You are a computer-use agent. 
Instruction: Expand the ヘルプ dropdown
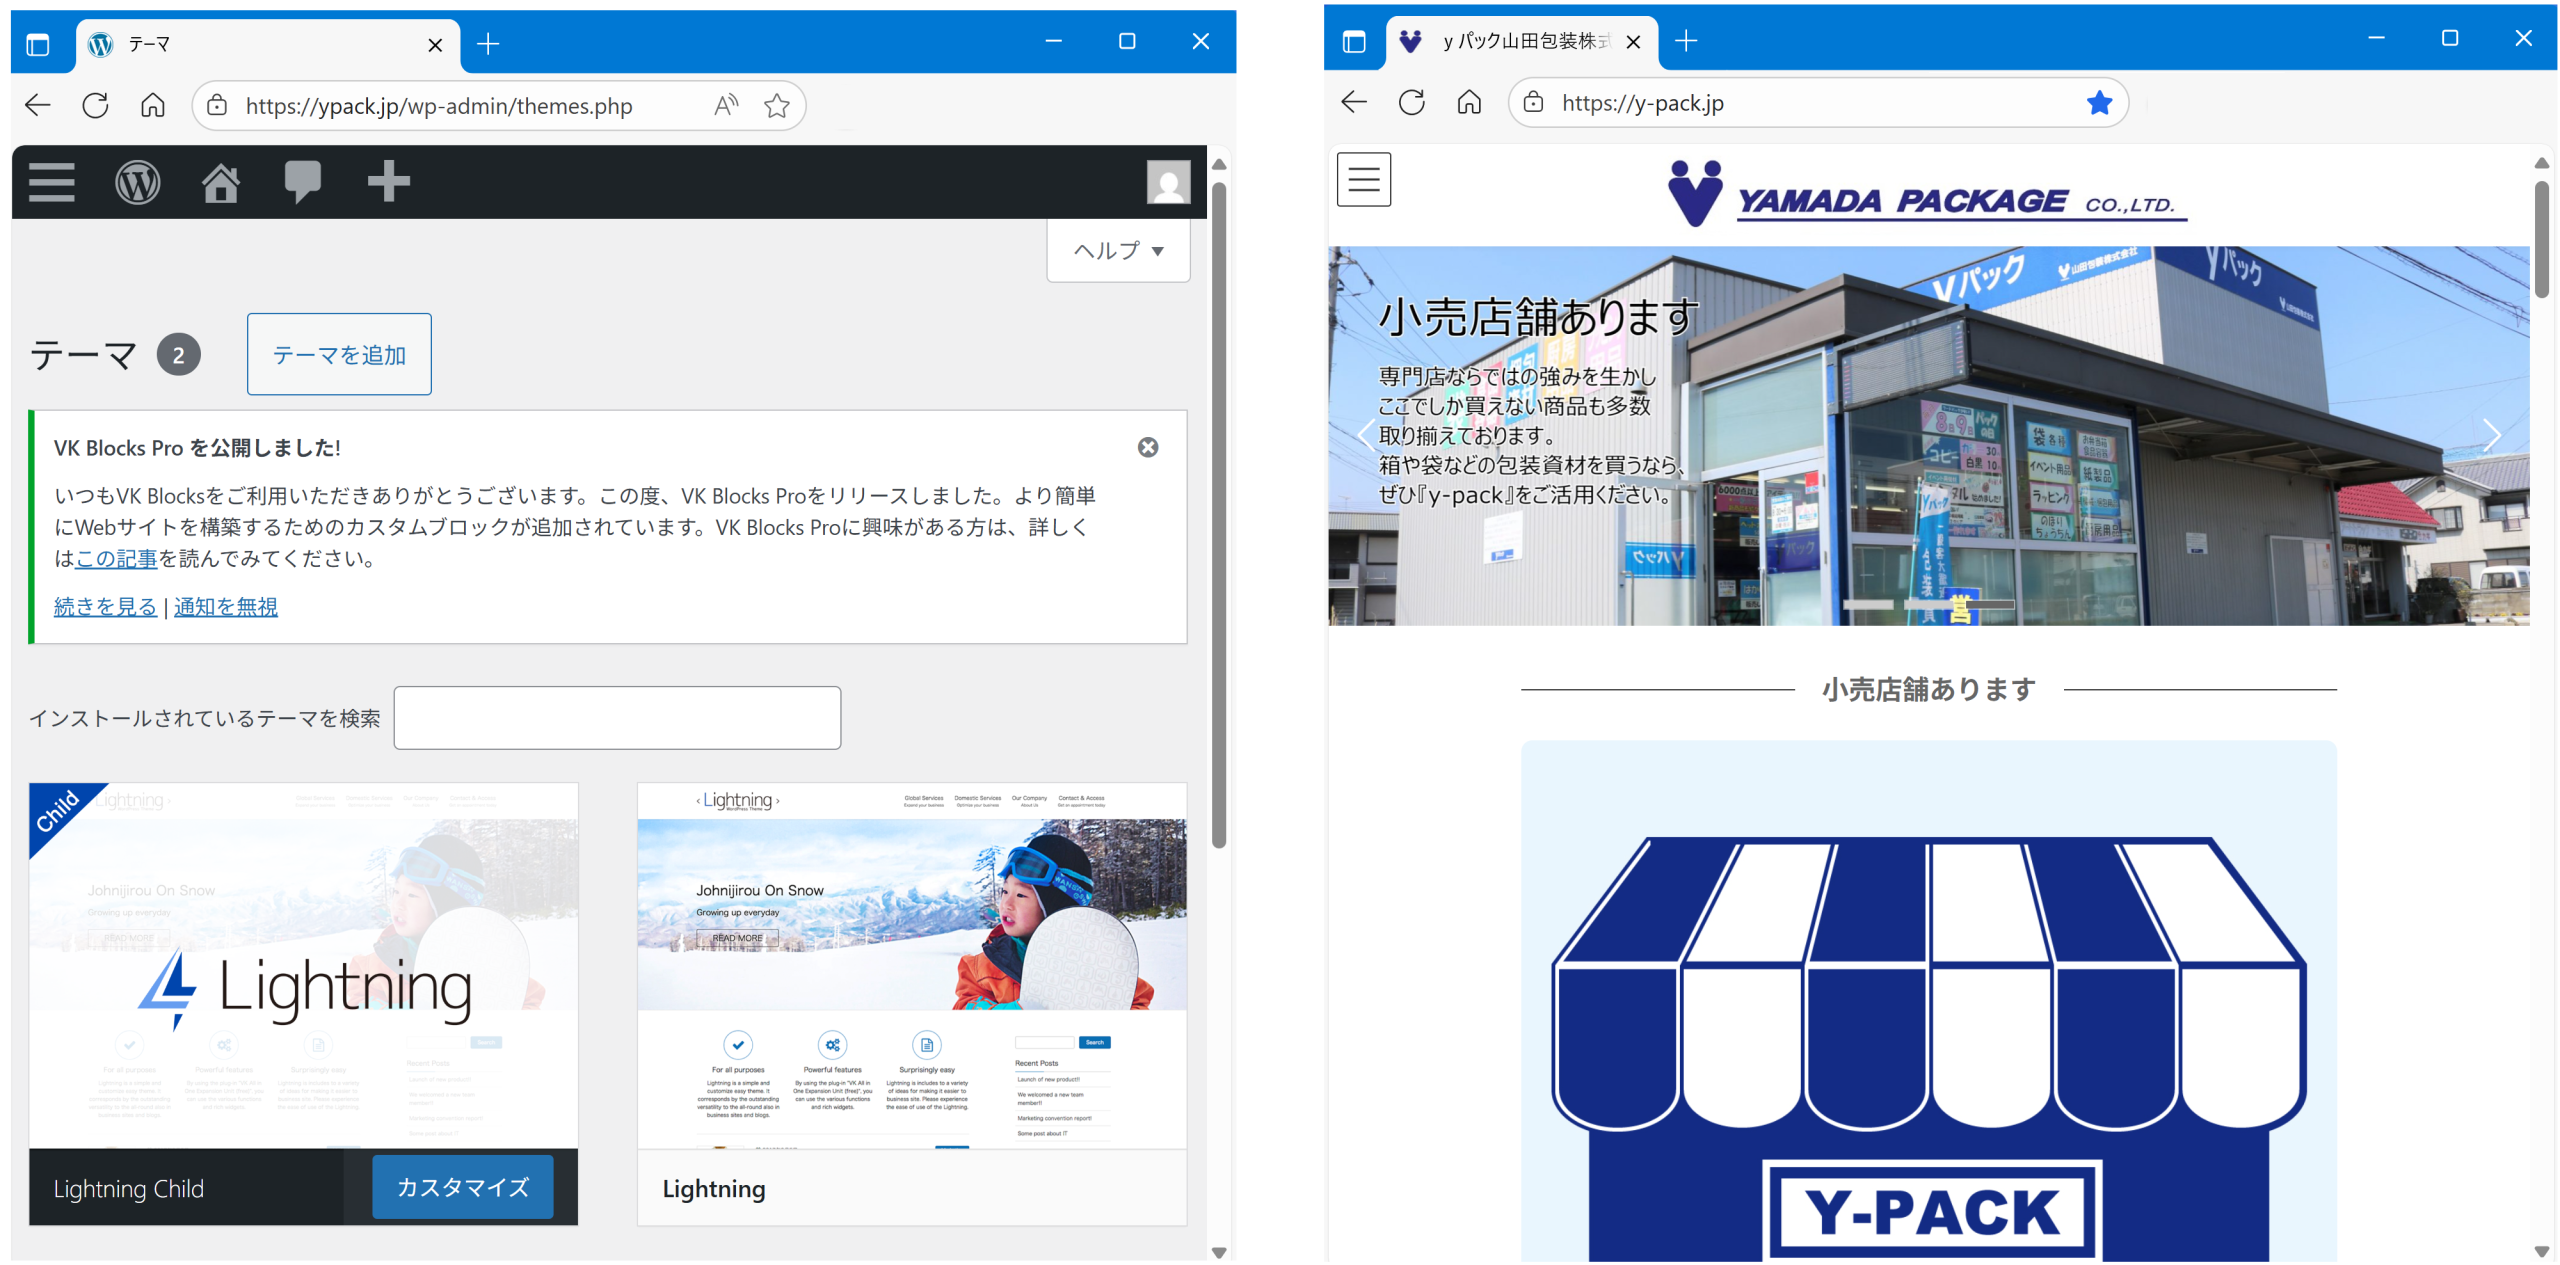(x=1118, y=251)
